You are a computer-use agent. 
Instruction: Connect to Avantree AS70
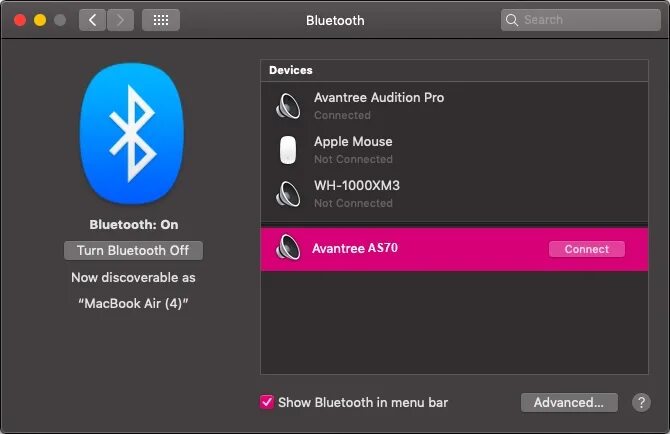587,249
